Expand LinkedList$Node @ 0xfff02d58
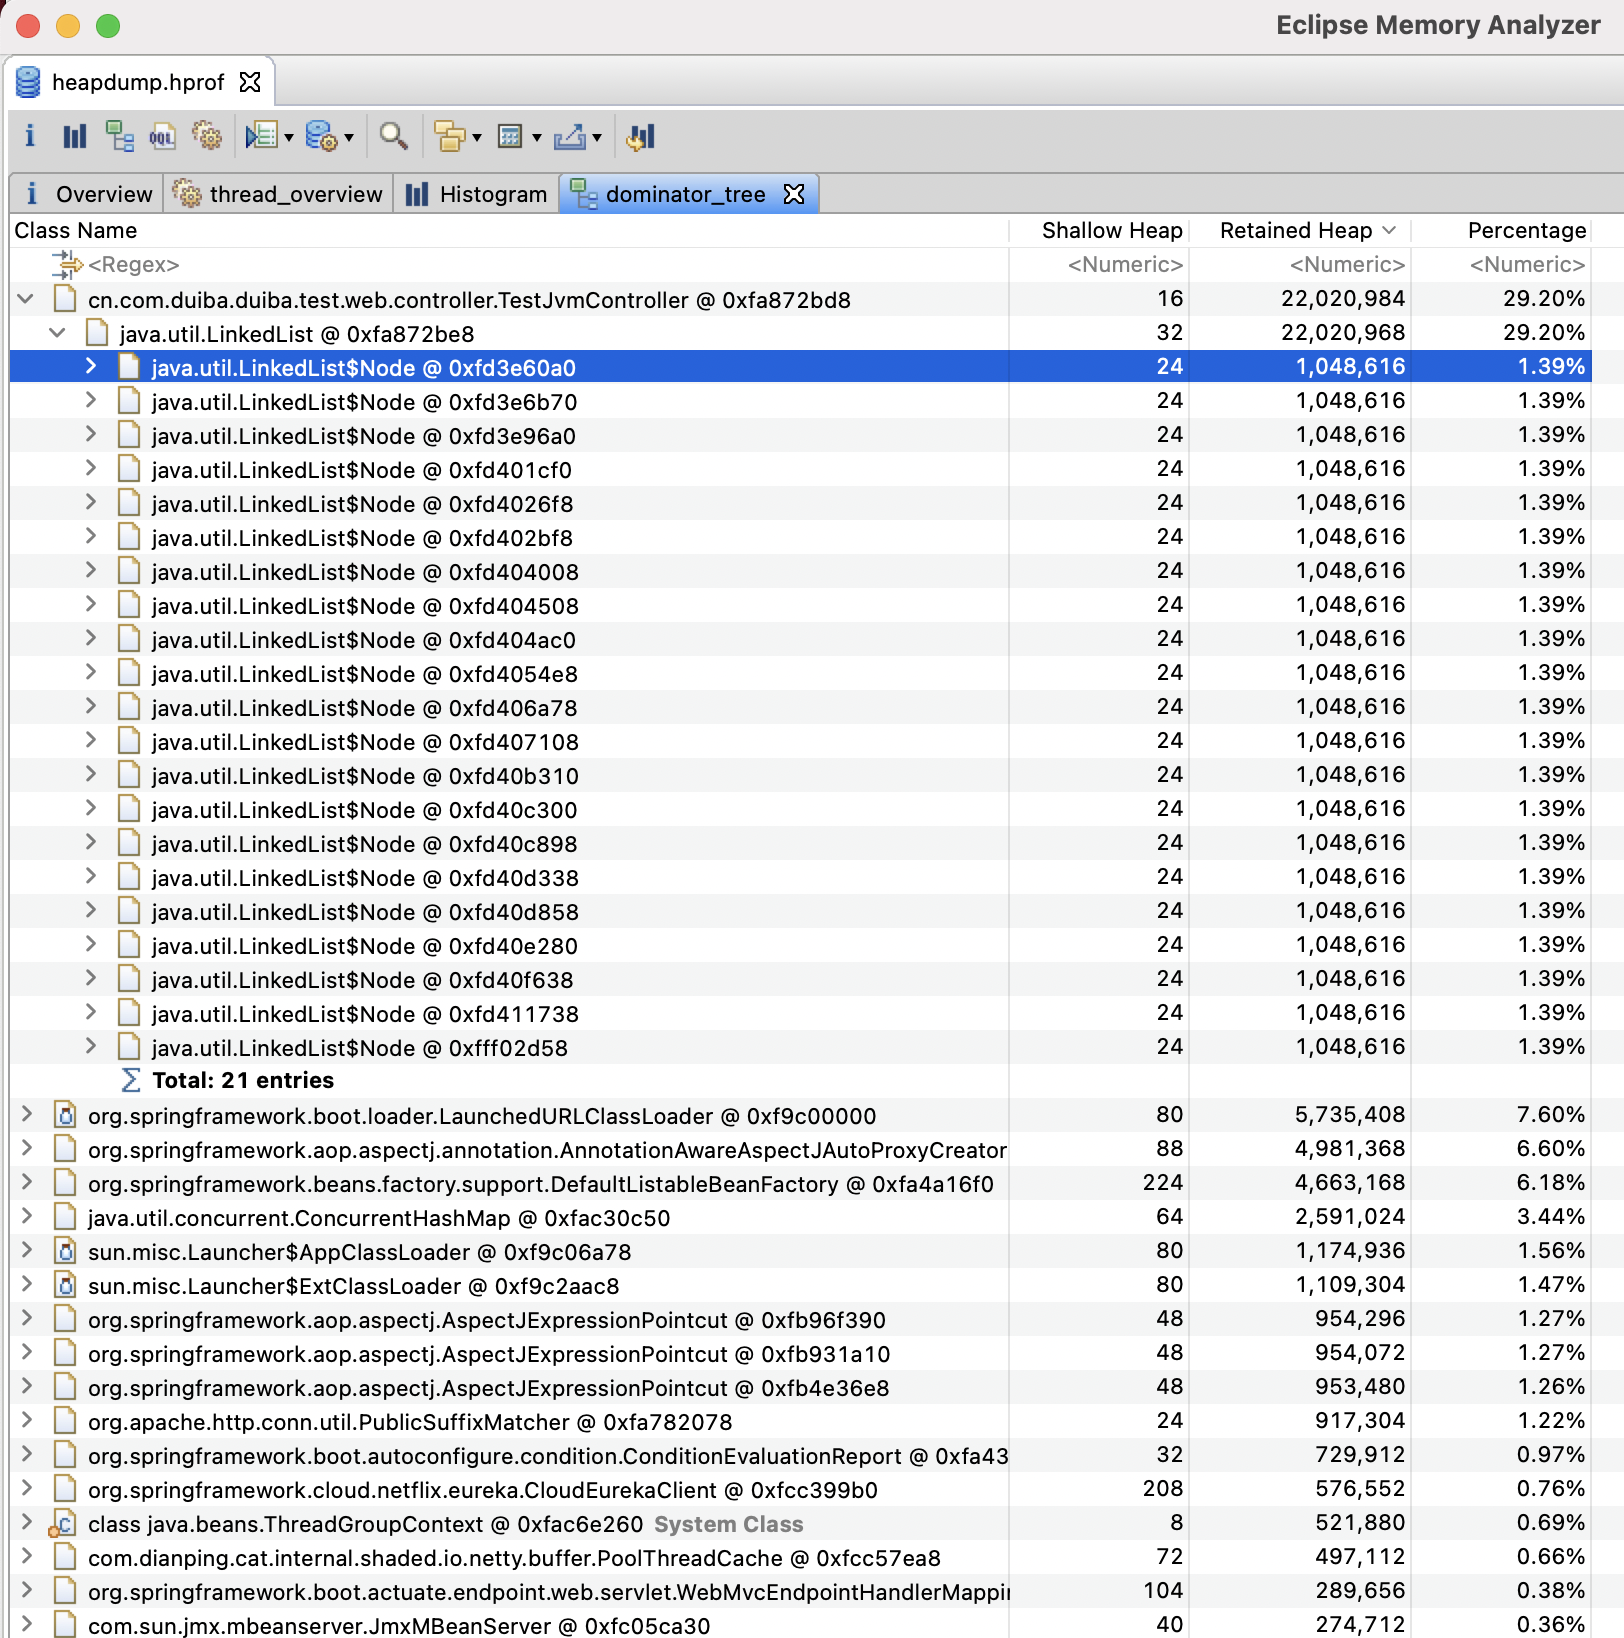 (91, 1046)
